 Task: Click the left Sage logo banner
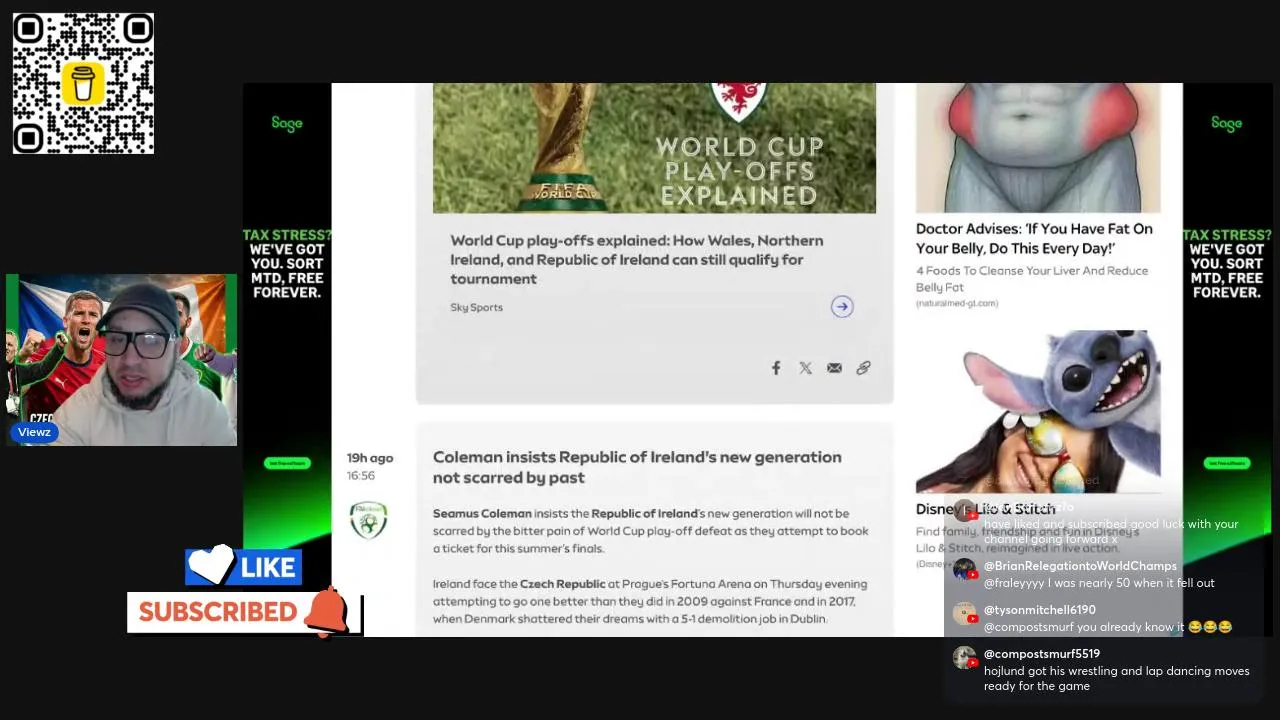pyautogui.click(x=287, y=123)
